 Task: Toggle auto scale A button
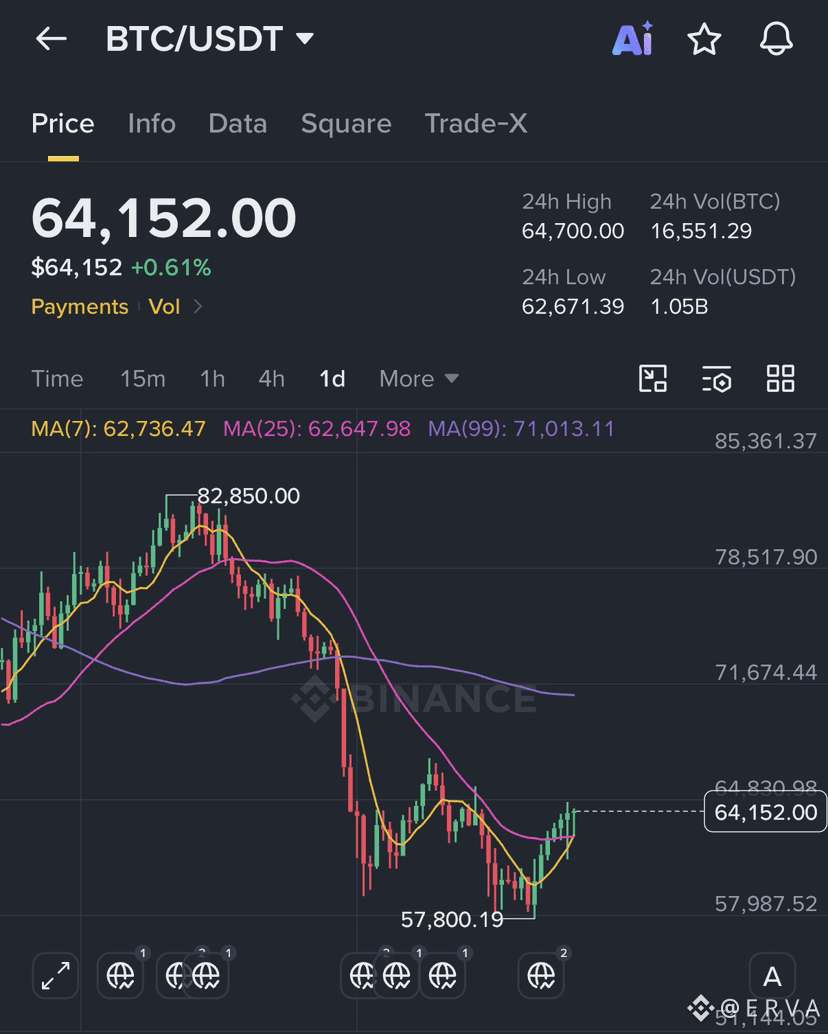(772, 976)
